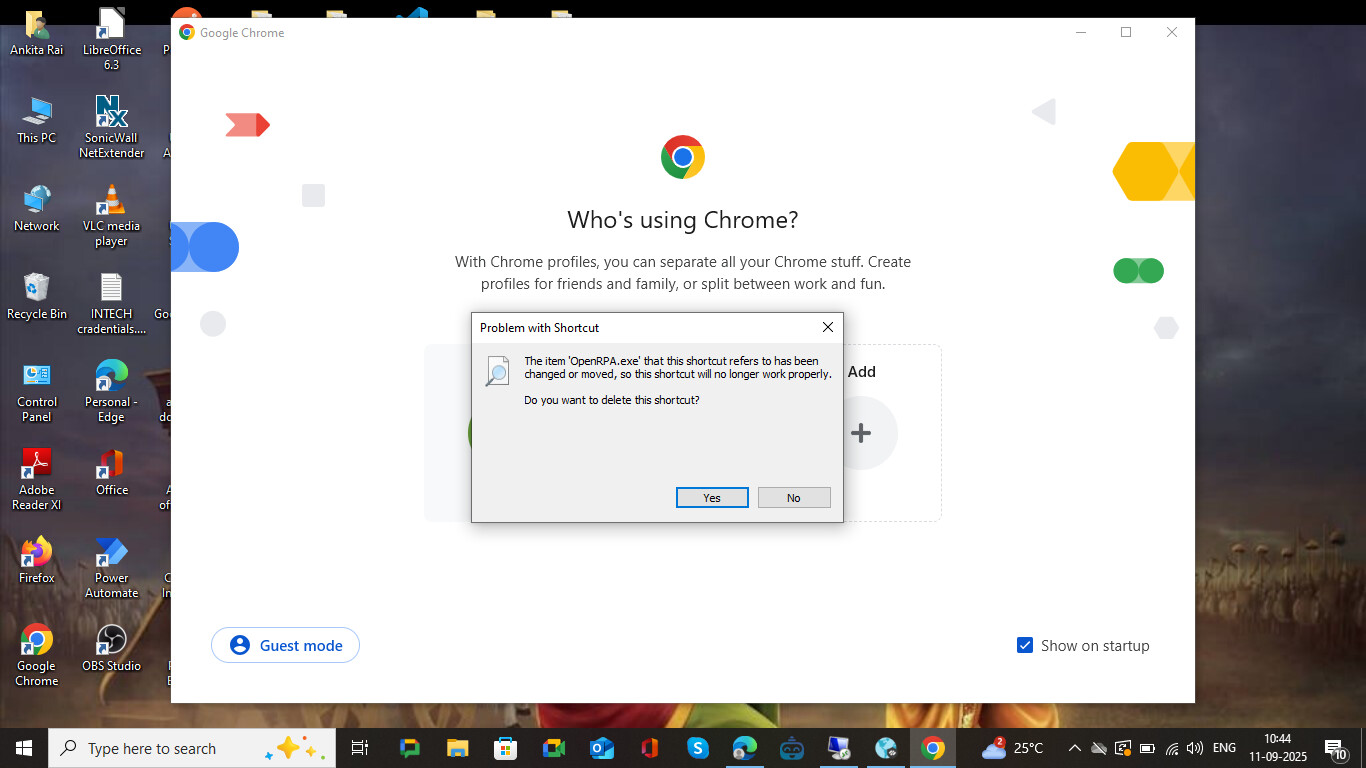This screenshot has width=1366, height=768.
Task: Uncheck the Show on startup checkbox
Action: point(1024,645)
